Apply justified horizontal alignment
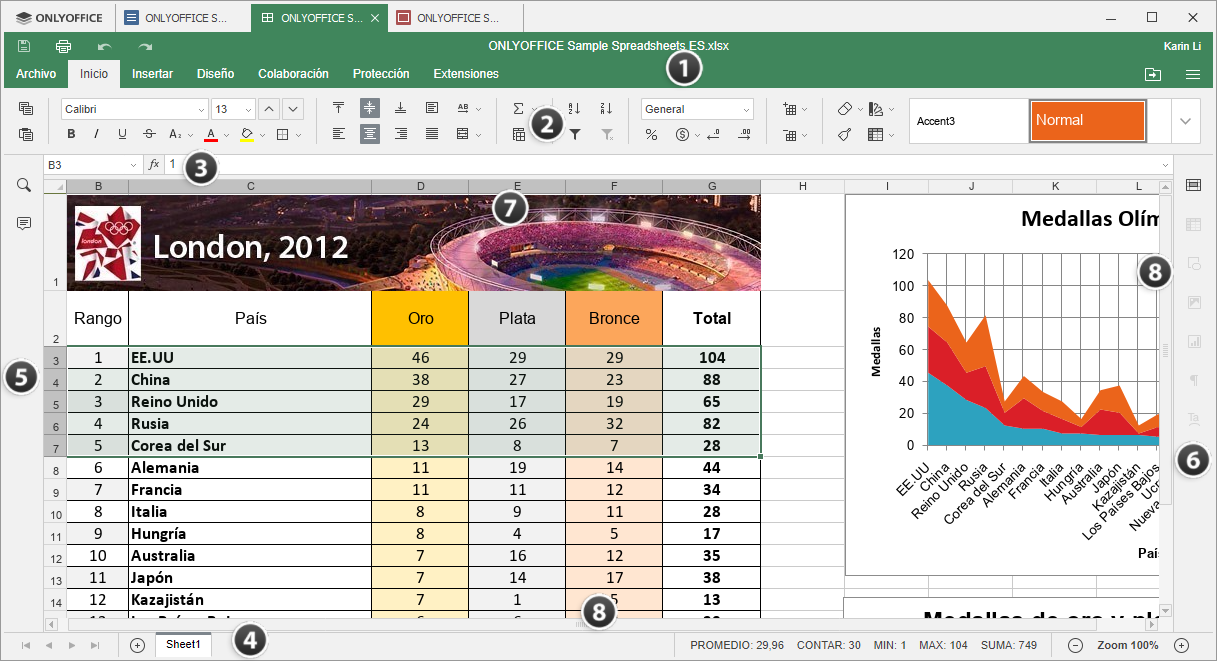This screenshot has height=661, width=1217. 432,134
